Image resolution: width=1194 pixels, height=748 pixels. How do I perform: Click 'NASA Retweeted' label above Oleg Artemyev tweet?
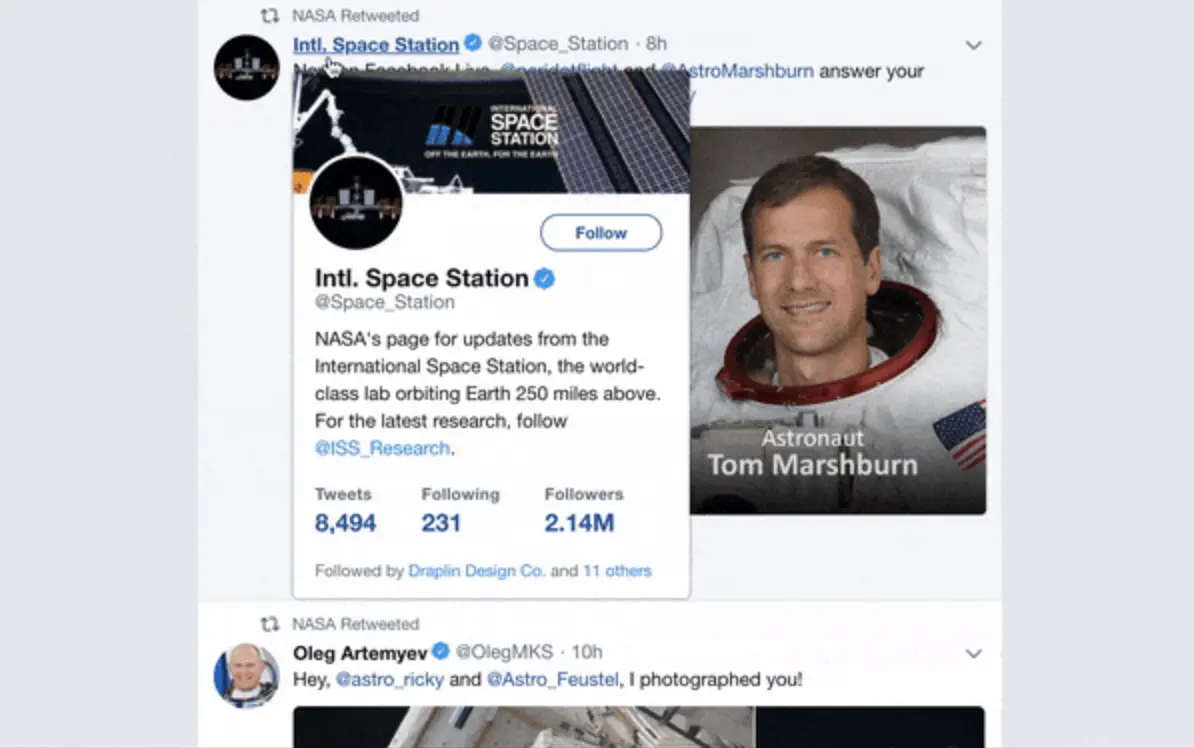[356, 625]
